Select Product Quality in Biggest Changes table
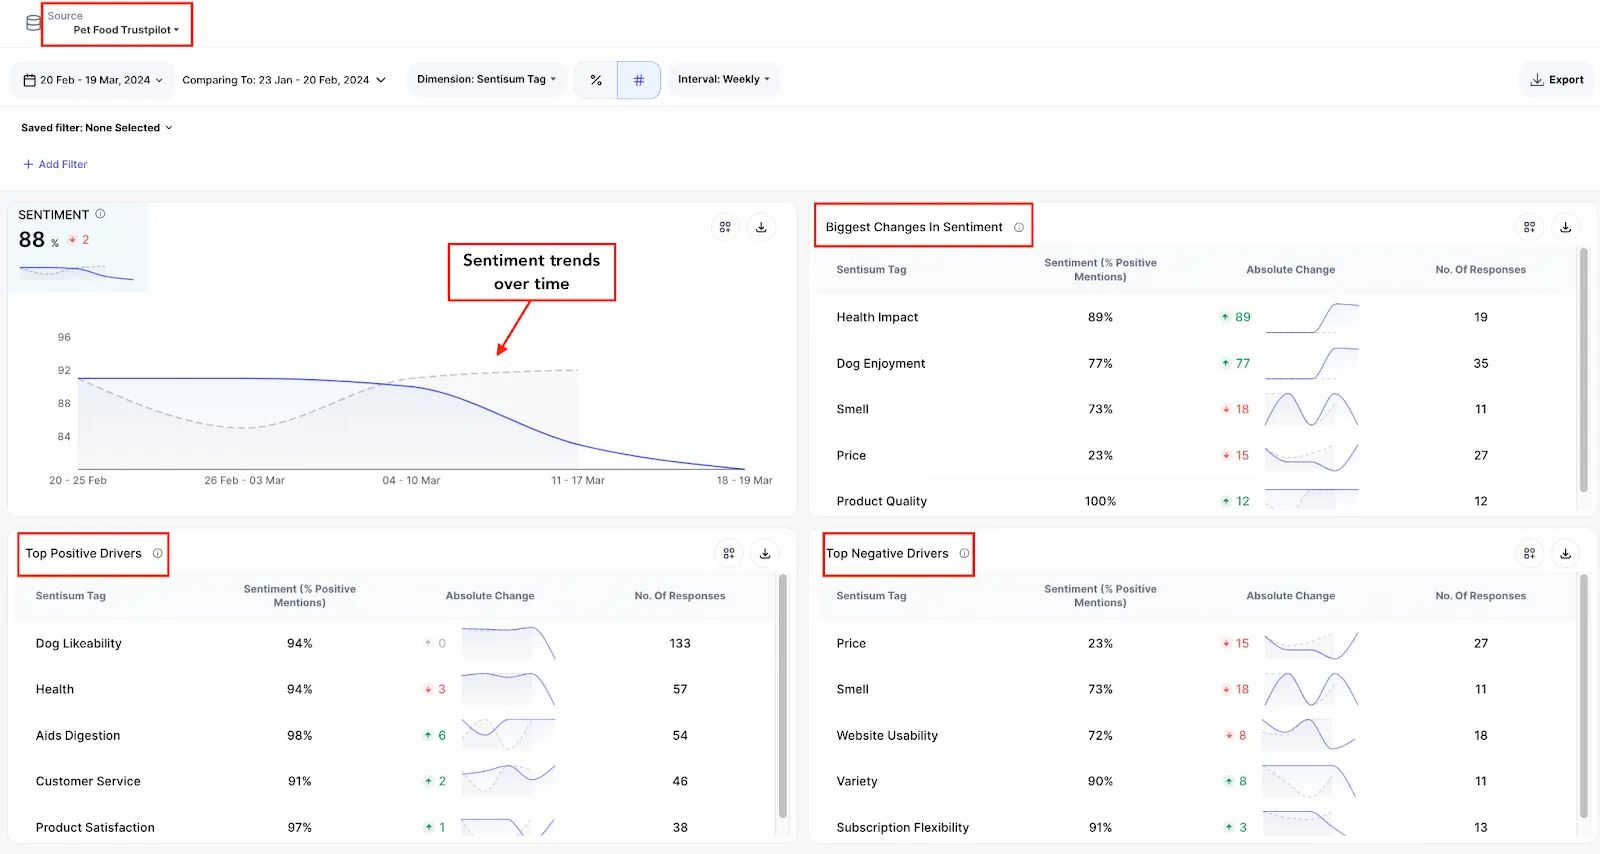The height and width of the screenshot is (854, 1600). (881, 501)
